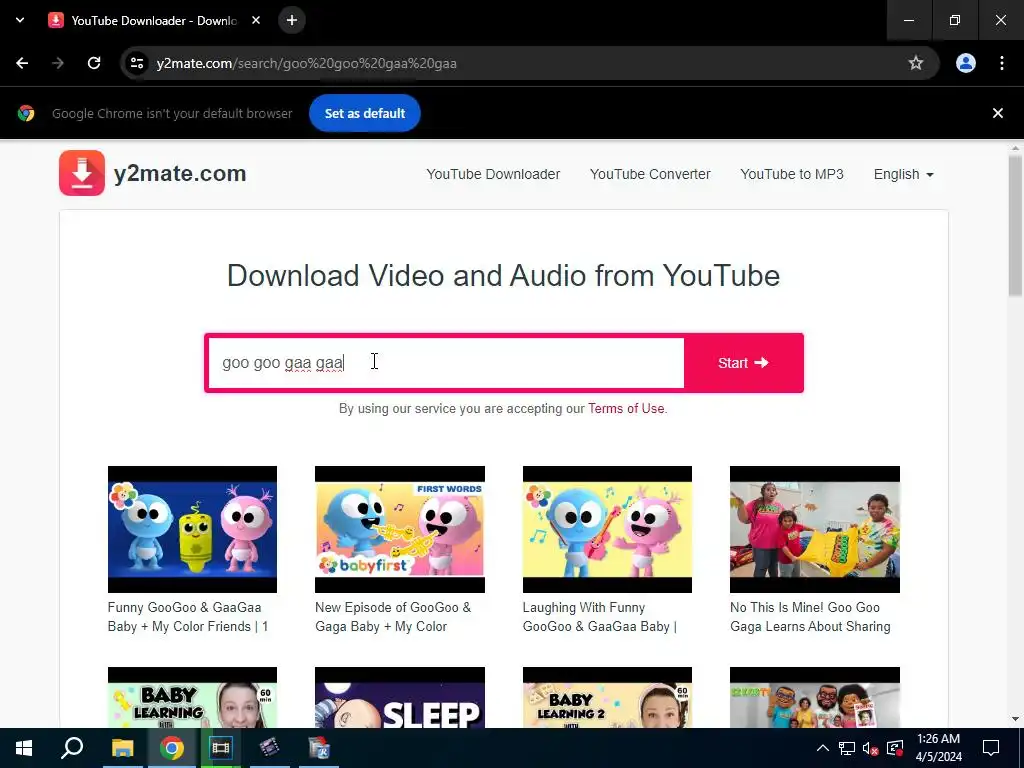Click the muted volume tray icon
This screenshot has height=768, width=1024.
tap(870, 748)
